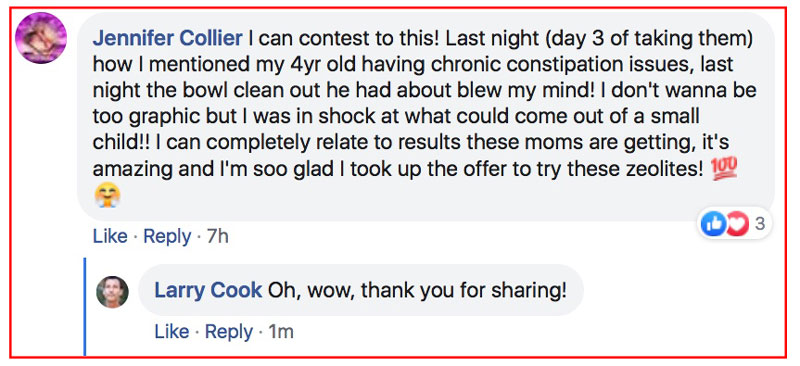This screenshot has width=800, height=366.
Task: Open Larry Cook's profile name link
Action: [208, 290]
